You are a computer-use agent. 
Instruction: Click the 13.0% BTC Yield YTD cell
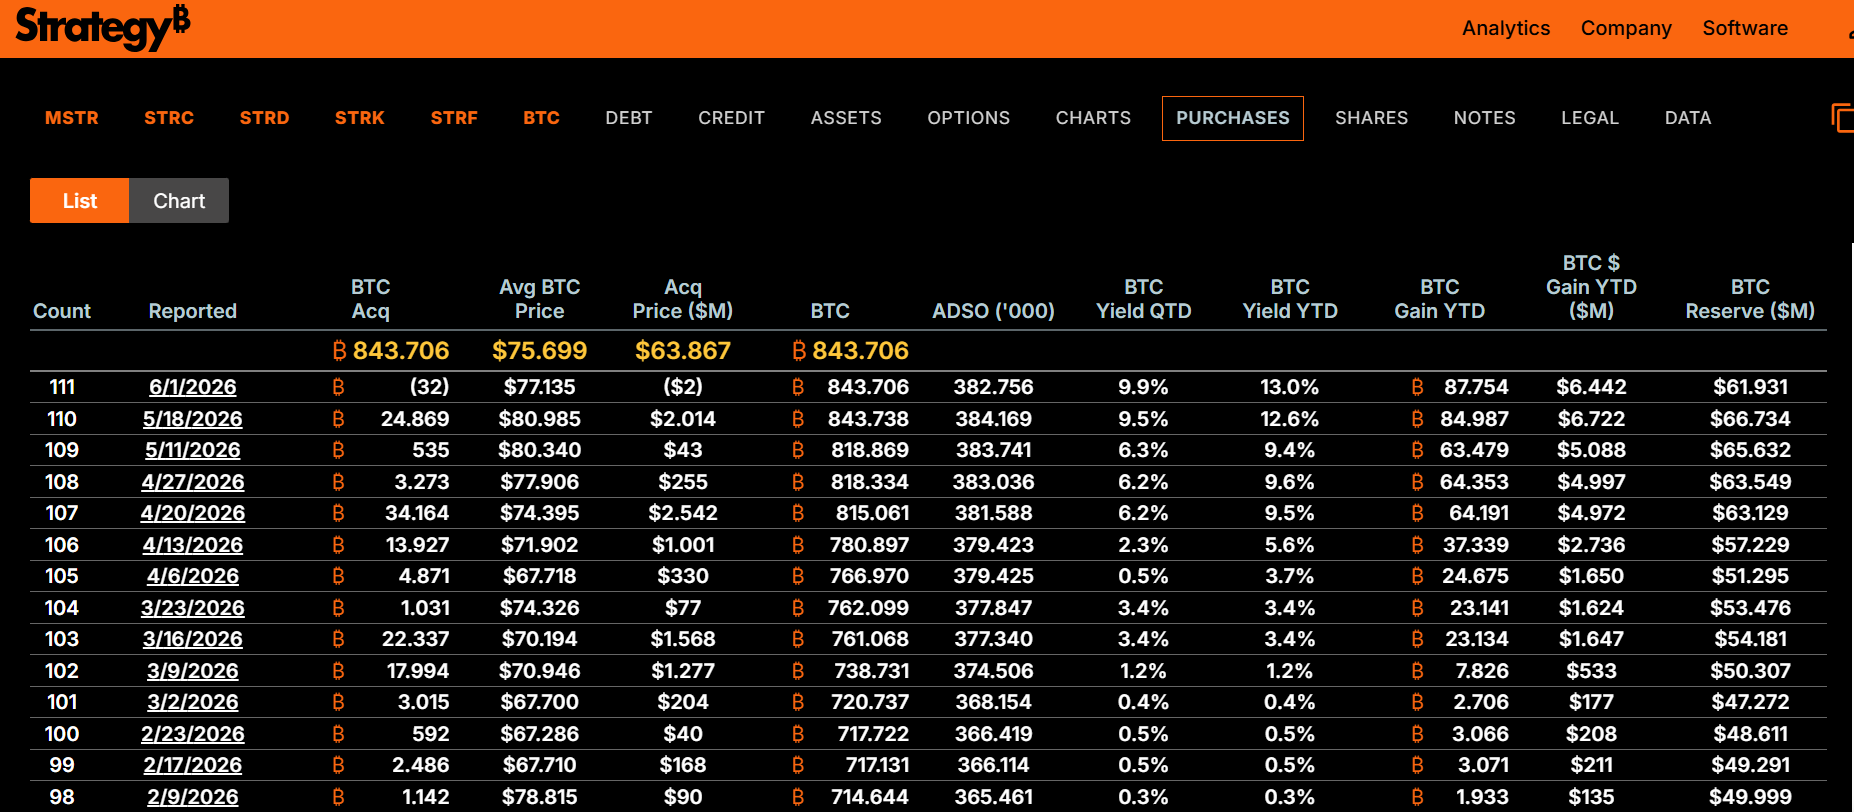(1290, 387)
